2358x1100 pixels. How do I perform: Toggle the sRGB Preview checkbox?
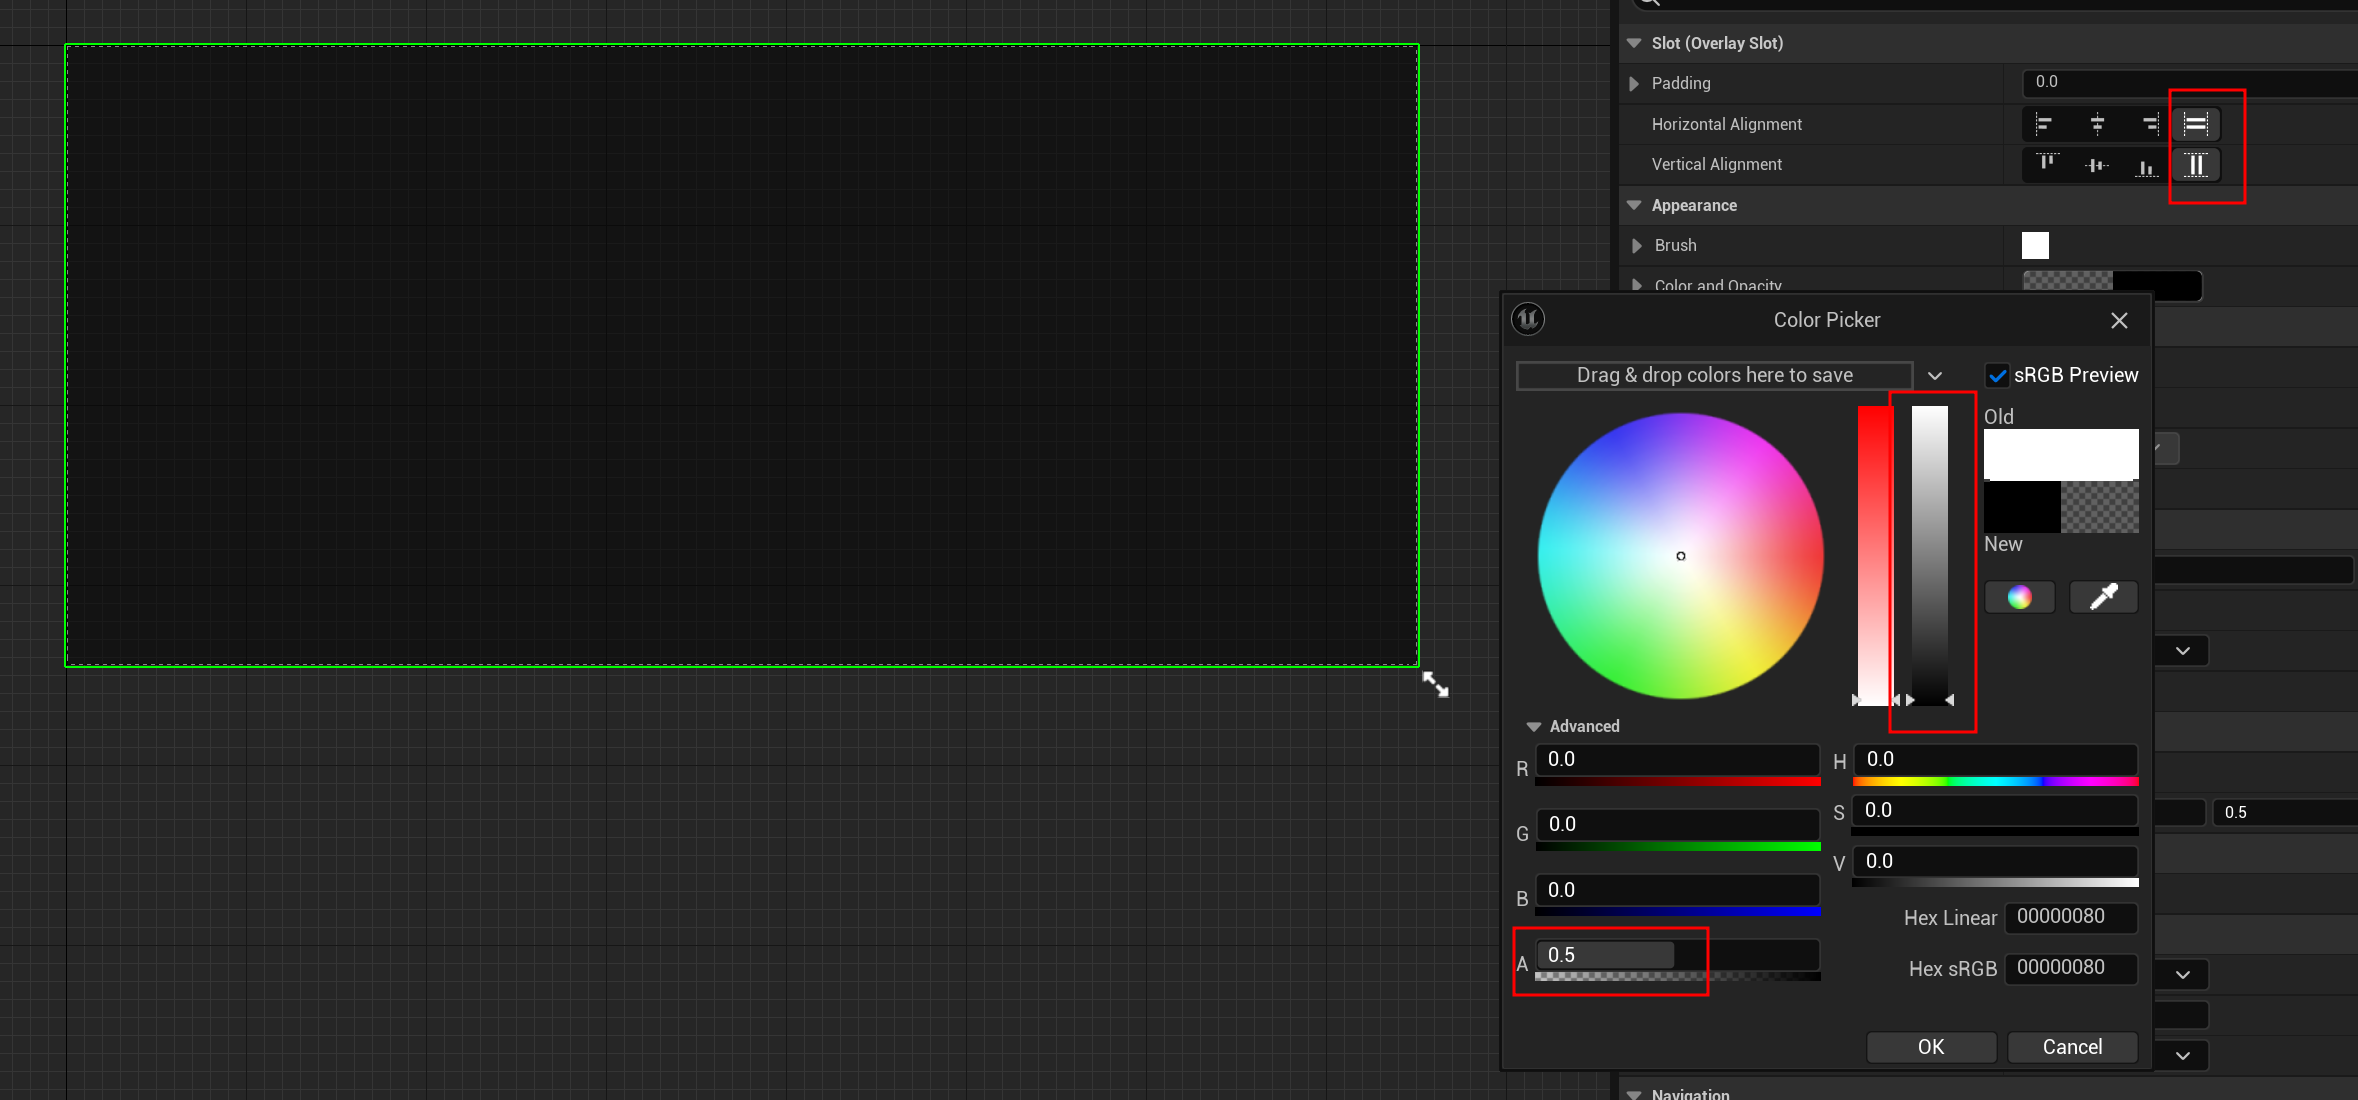[1997, 376]
